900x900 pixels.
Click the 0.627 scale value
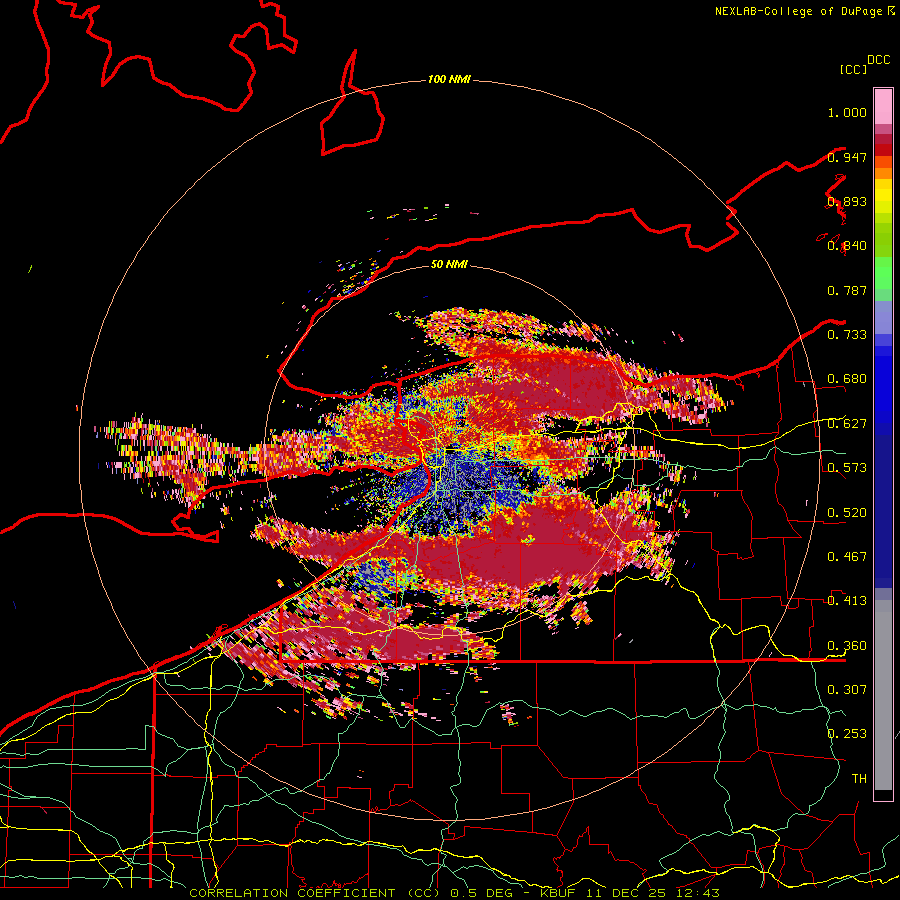(x=847, y=424)
